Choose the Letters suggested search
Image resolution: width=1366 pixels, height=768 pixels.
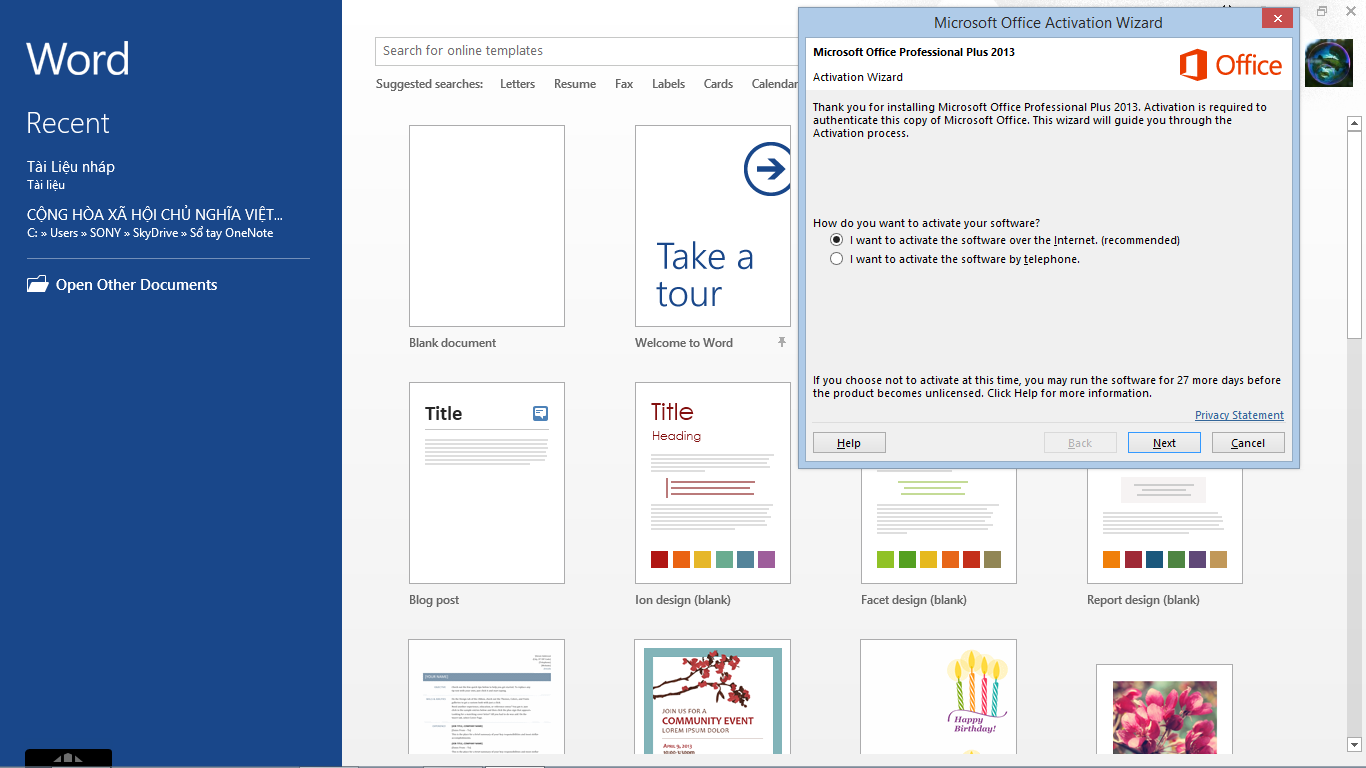point(517,84)
